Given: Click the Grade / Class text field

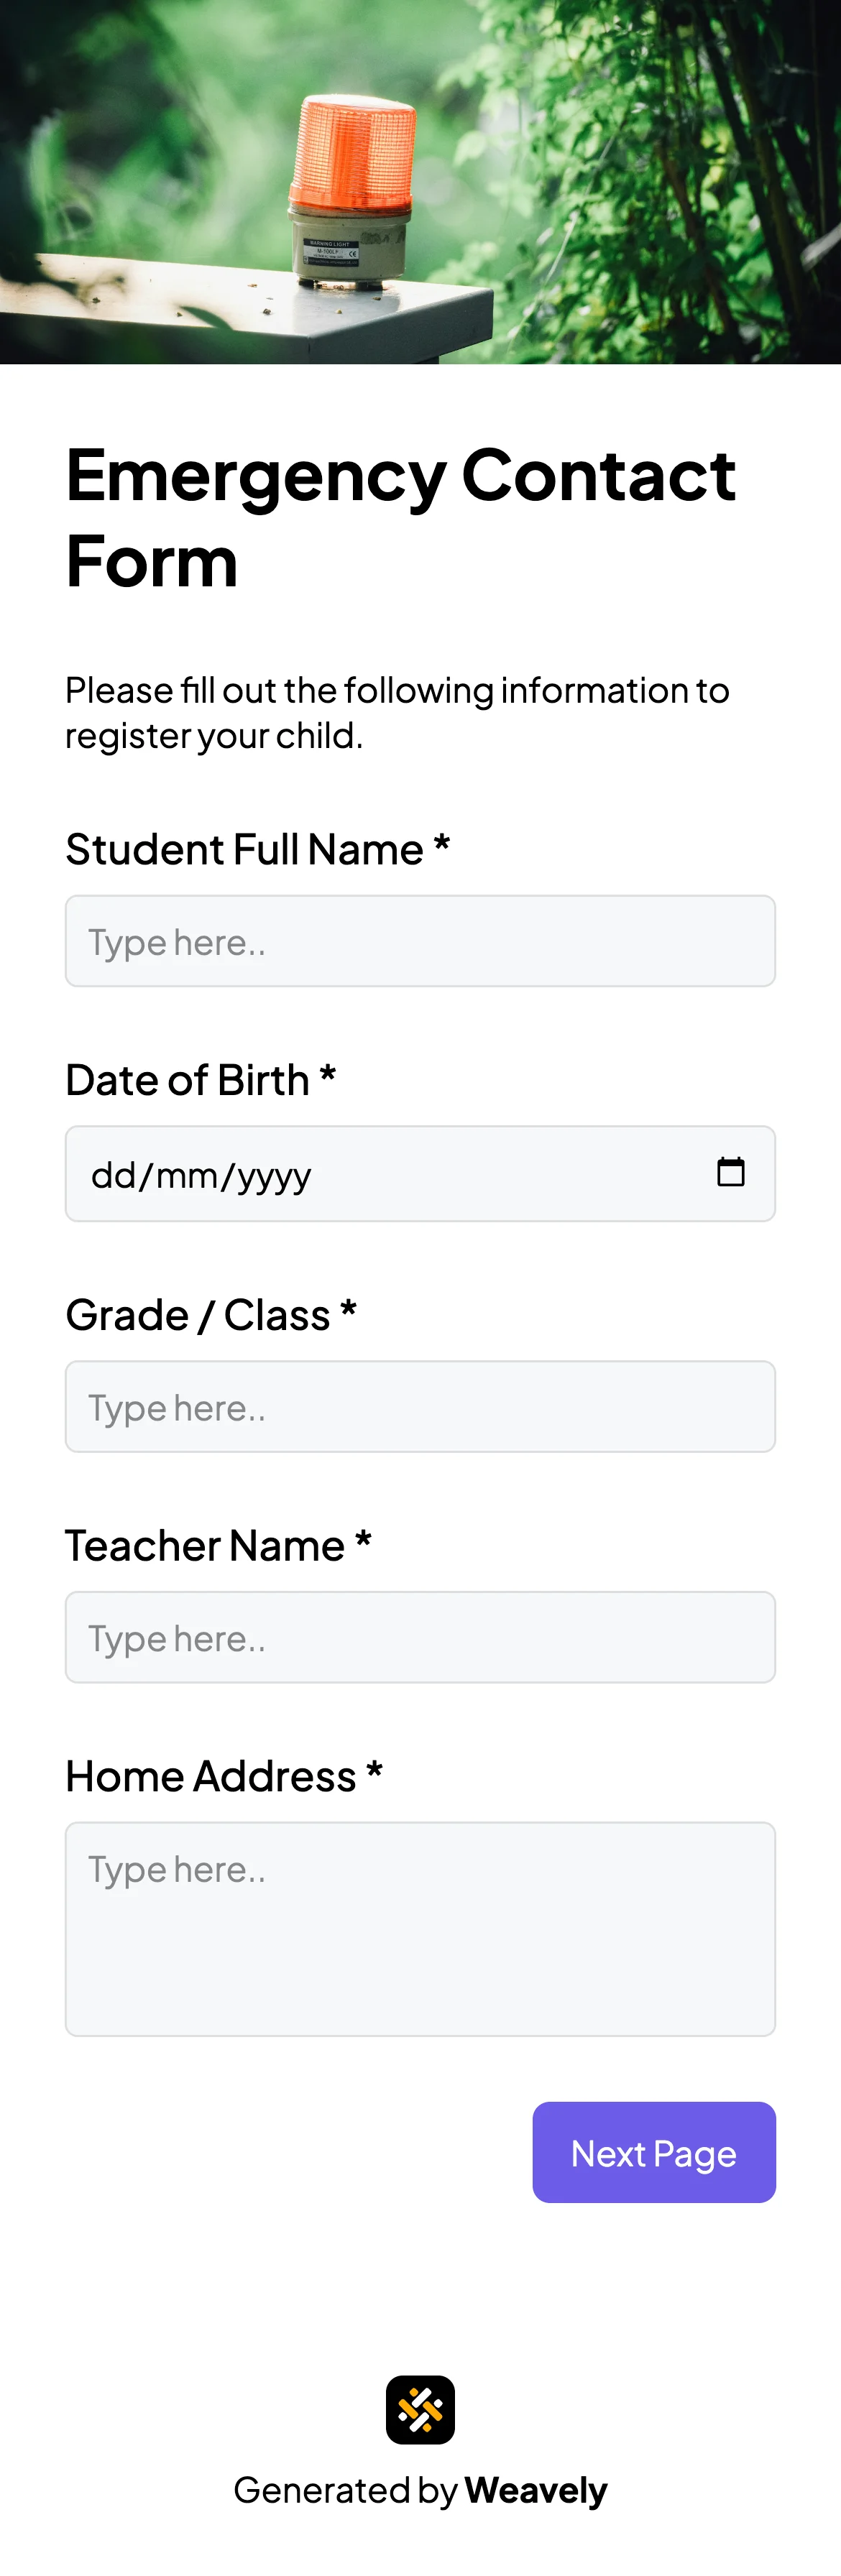Looking at the screenshot, I should coord(420,1406).
